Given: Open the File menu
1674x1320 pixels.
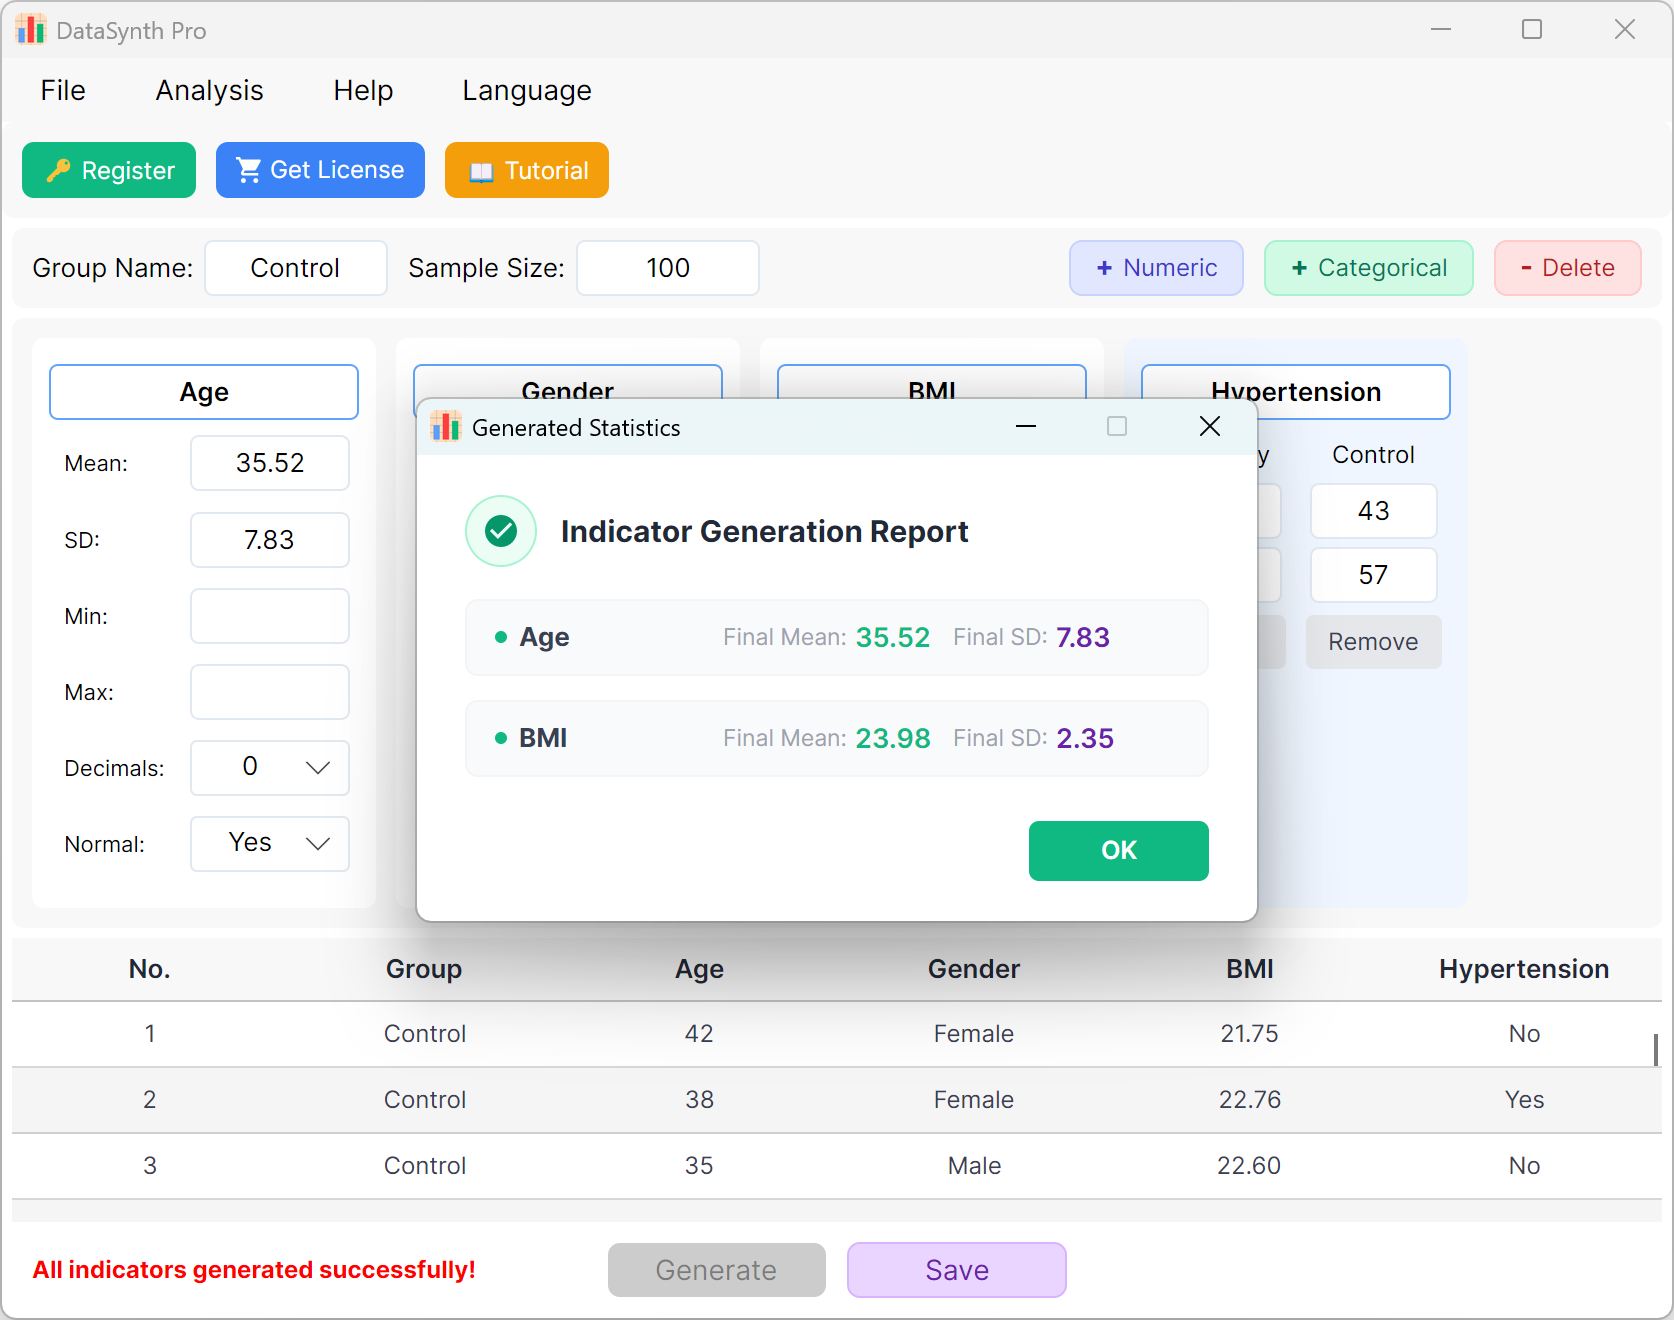Looking at the screenshot, I should tap(63, 91).
